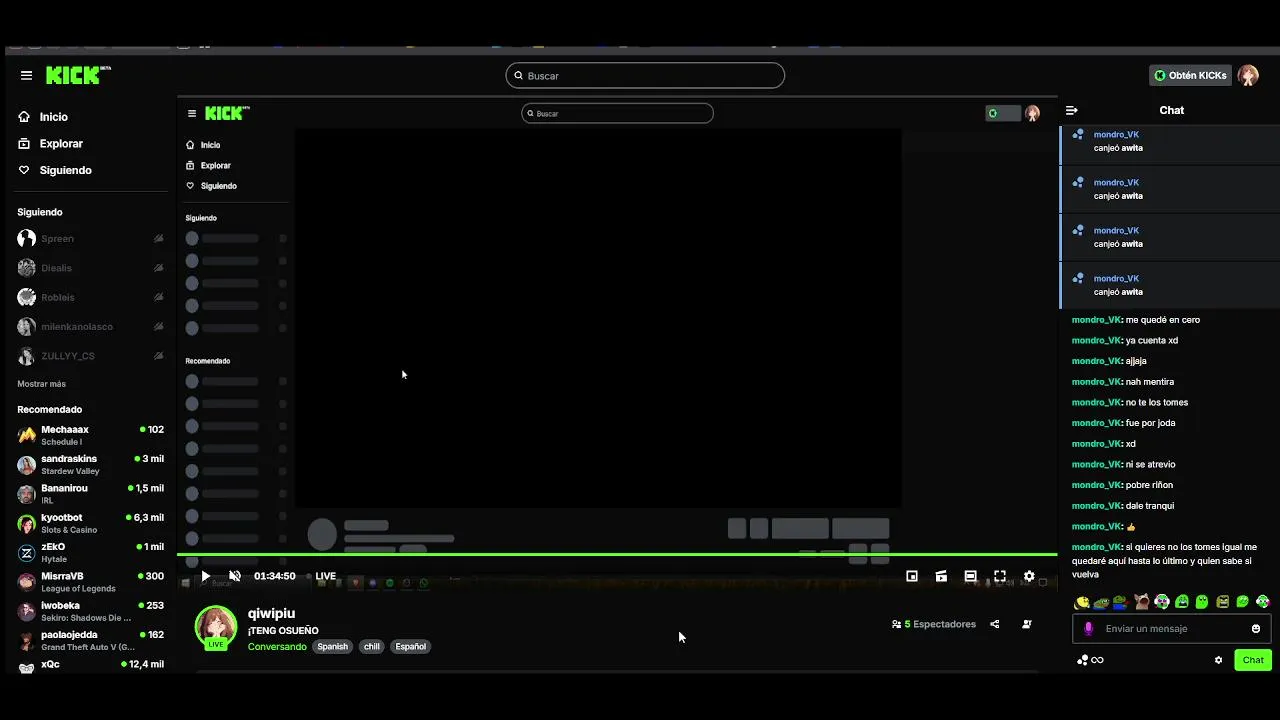The image size is (1280, 720).
Task: Open recommended channel MisrraVB
Action: click(x=90, y=582)
